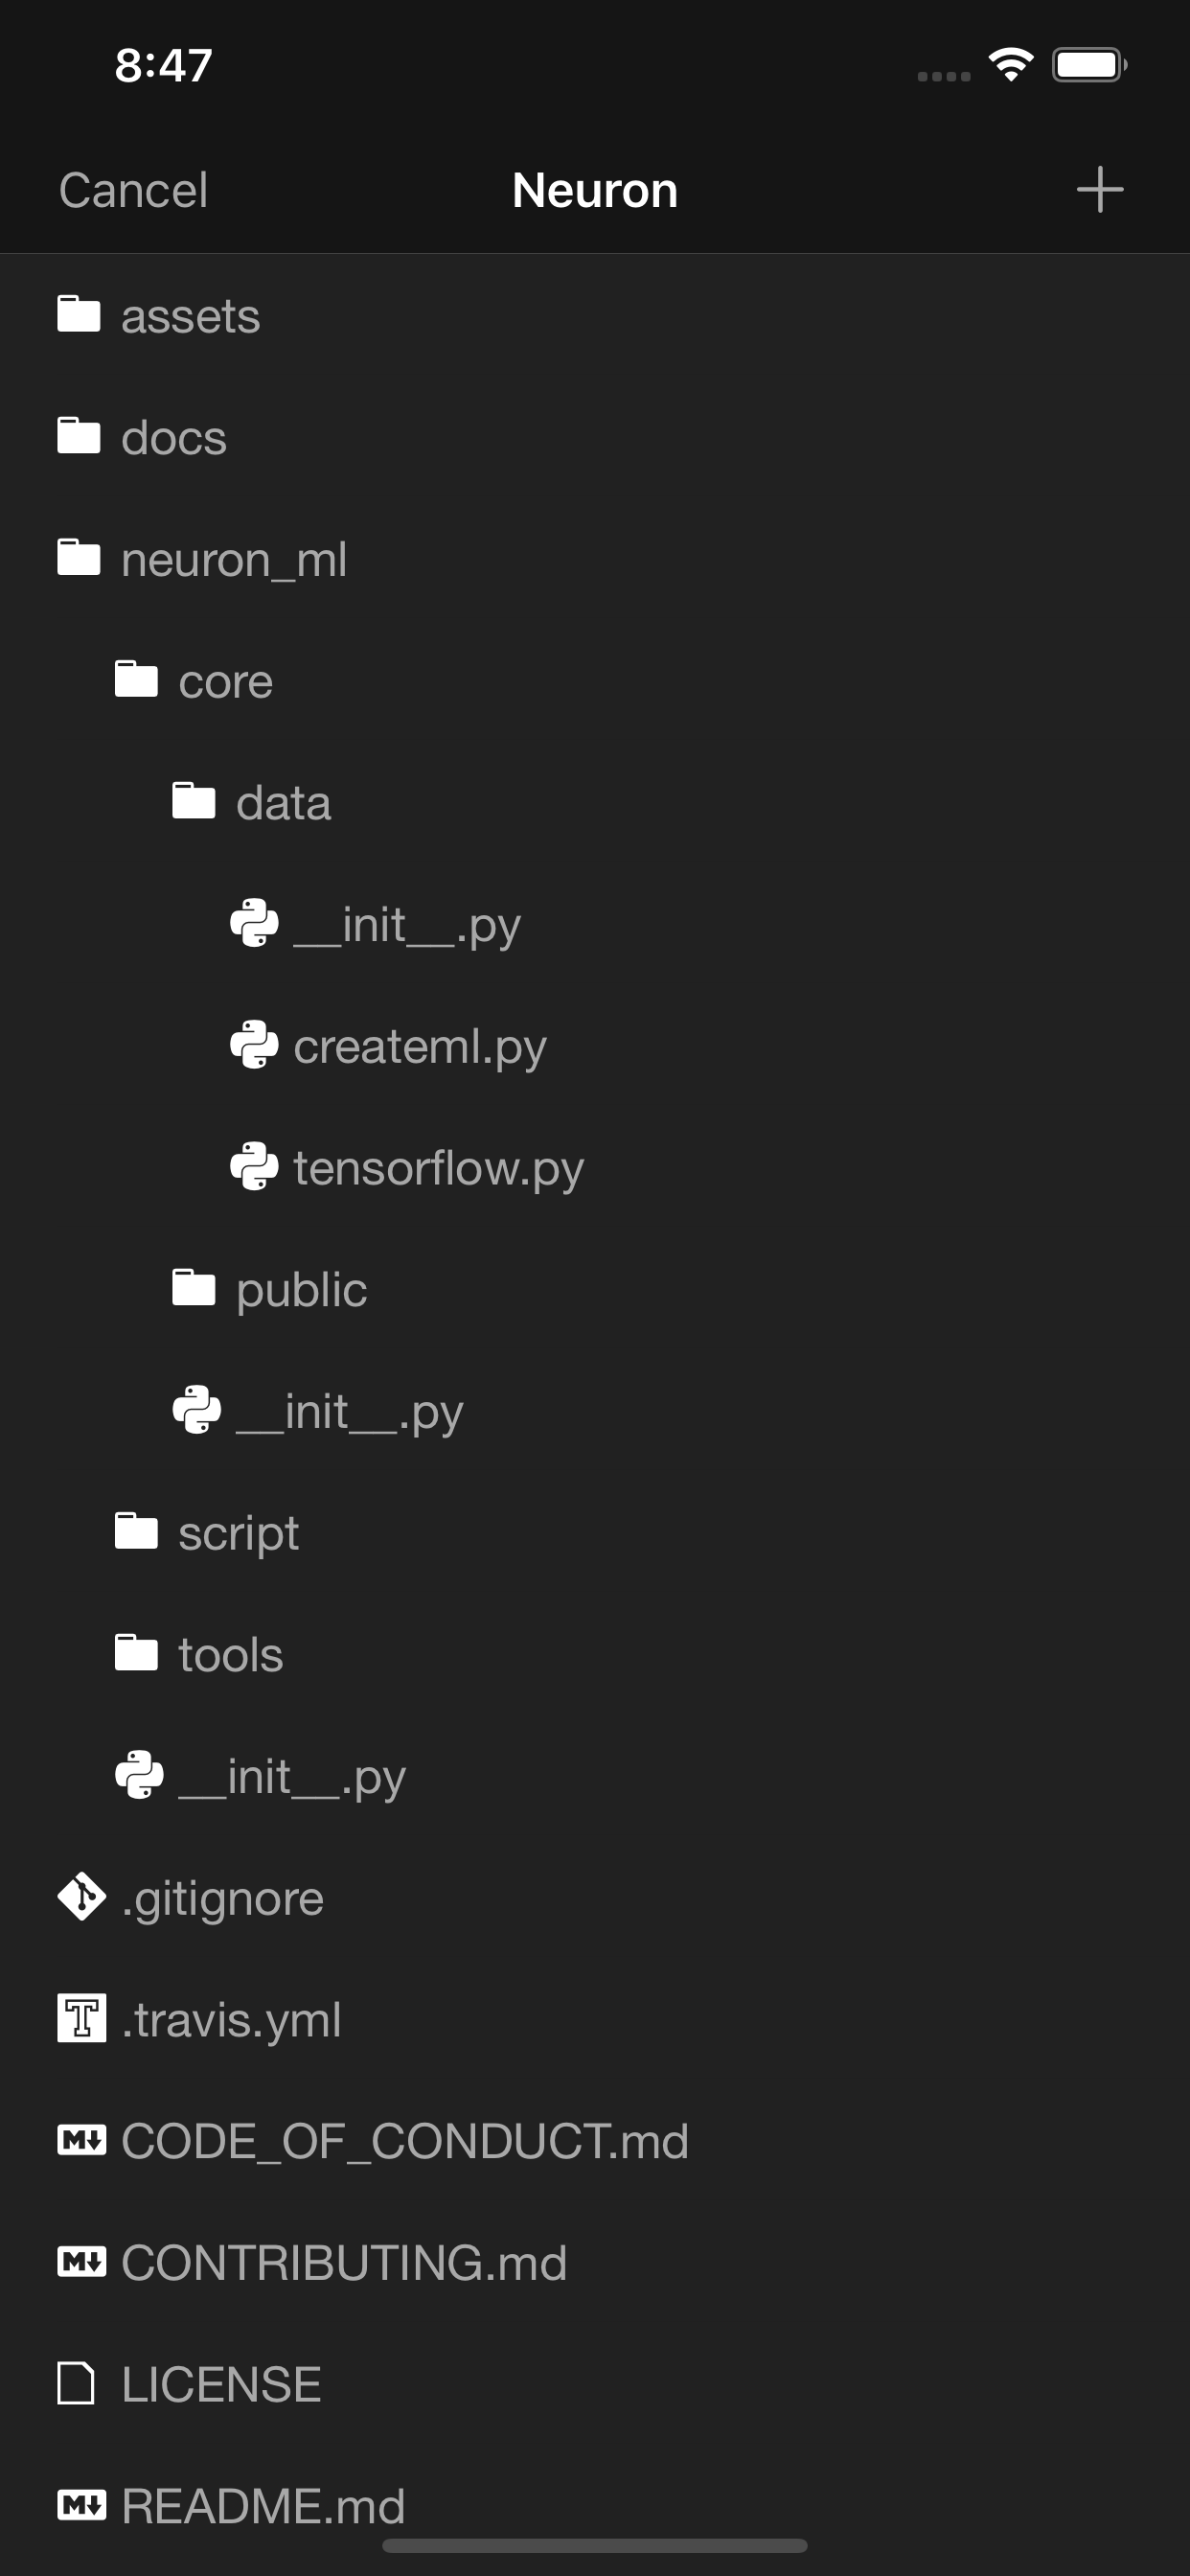Select the tools folder
Image resolution: width=1190 pixels, height=2576 pixels.
point(230,1653)
